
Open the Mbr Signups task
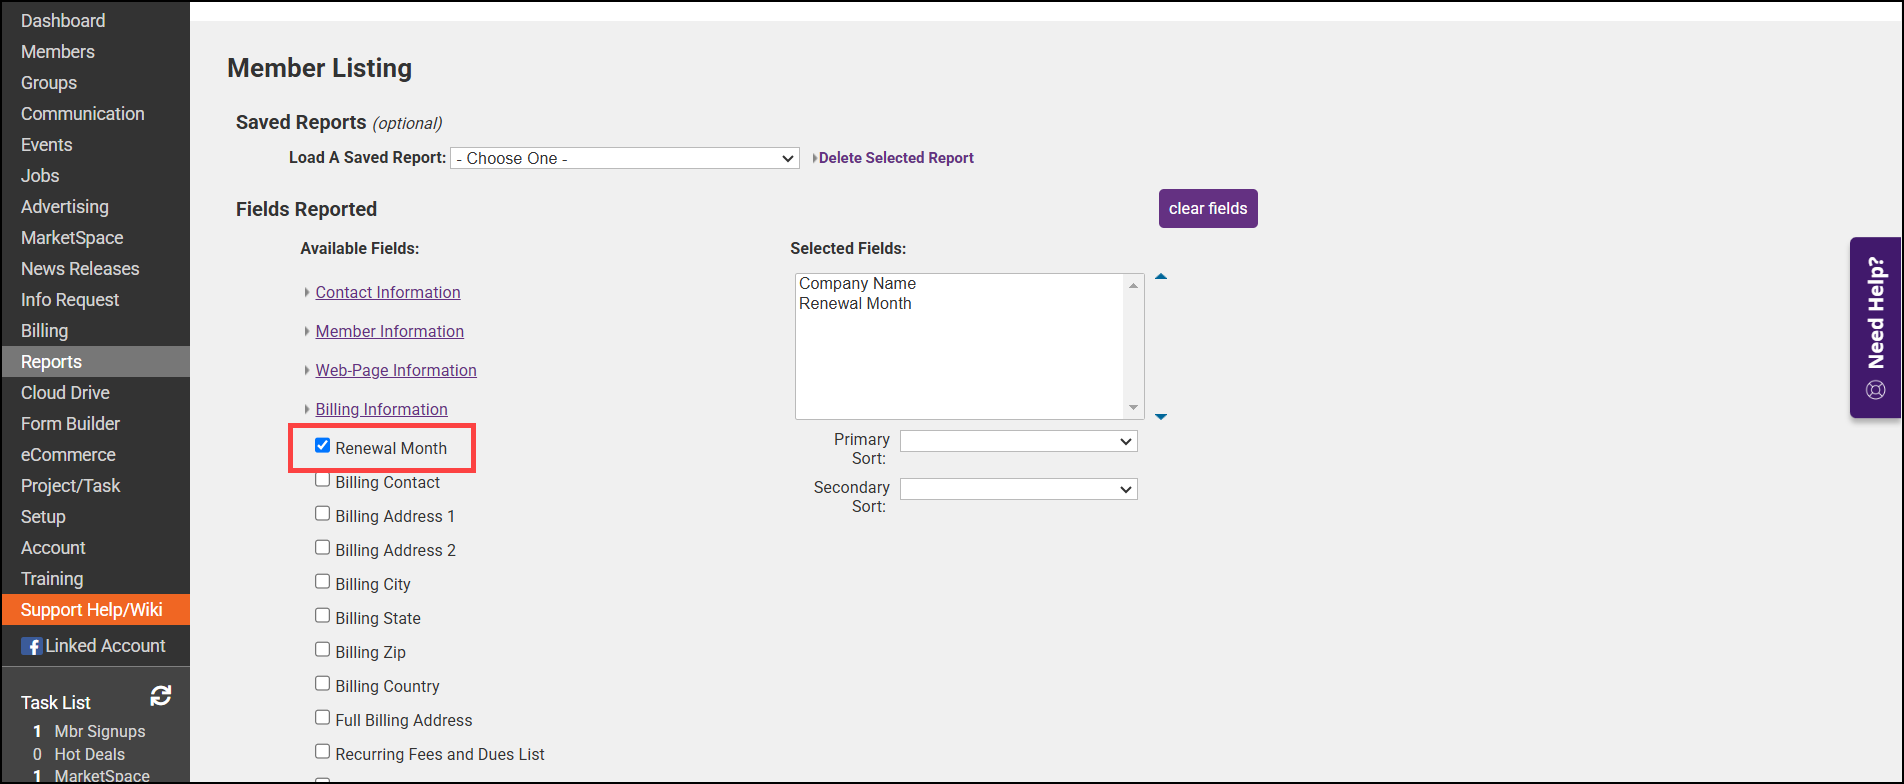100,731
